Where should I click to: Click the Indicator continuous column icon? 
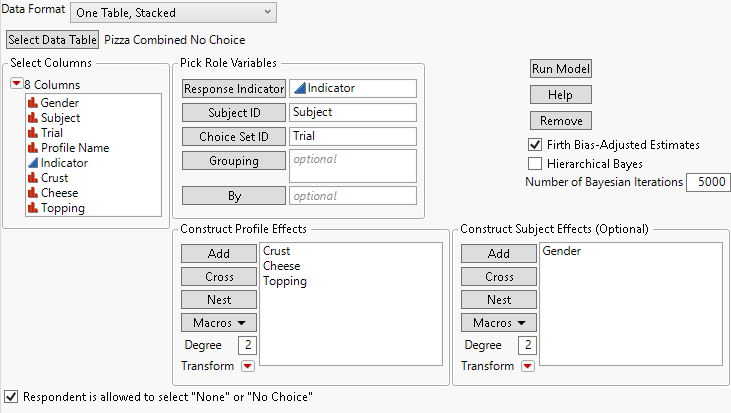point(33,162)
